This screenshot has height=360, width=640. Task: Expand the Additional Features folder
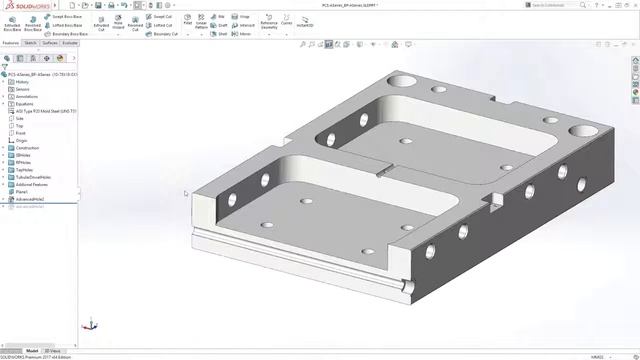tap(3, 184)
